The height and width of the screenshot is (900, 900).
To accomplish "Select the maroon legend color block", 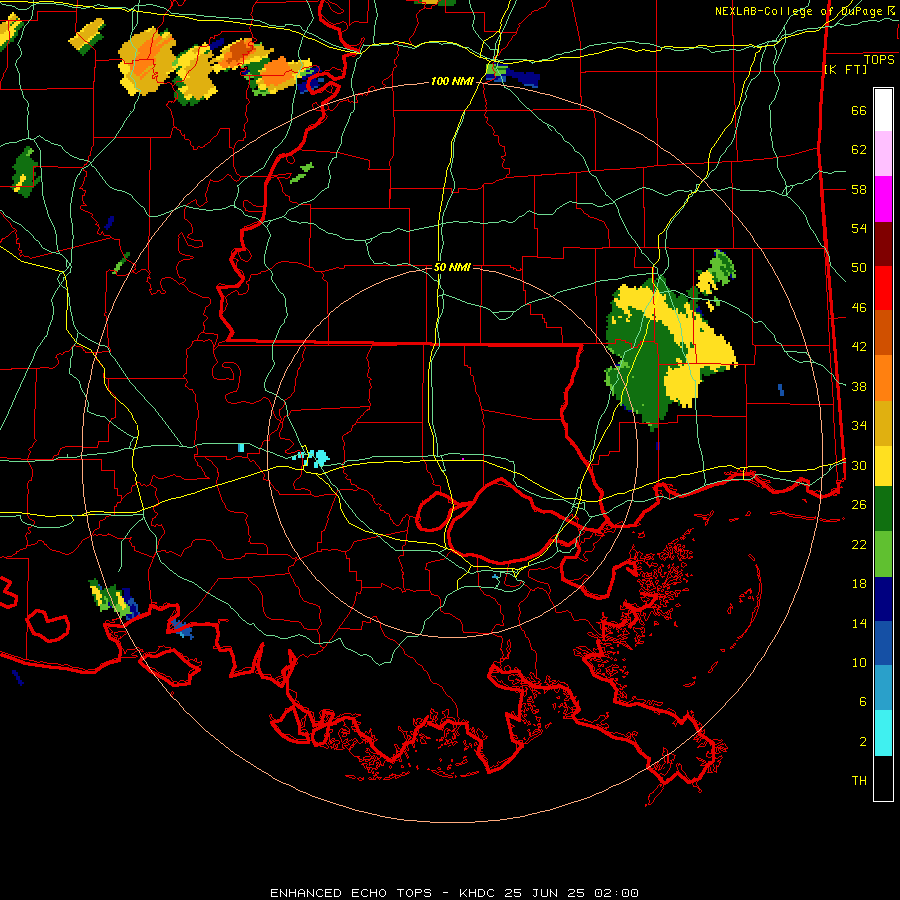I will click(x=883, y=244).
